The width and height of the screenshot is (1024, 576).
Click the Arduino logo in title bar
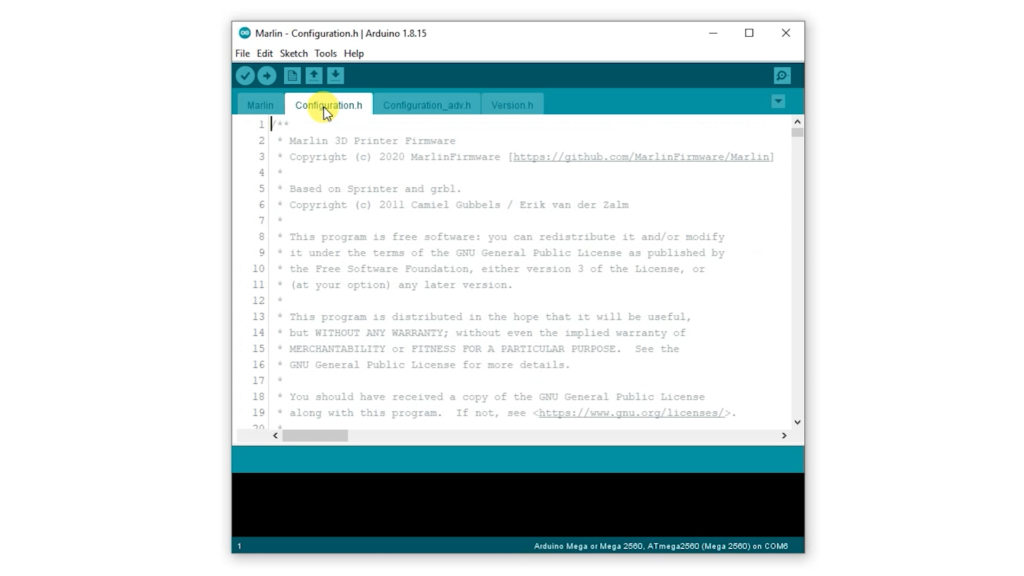[245, 33]
